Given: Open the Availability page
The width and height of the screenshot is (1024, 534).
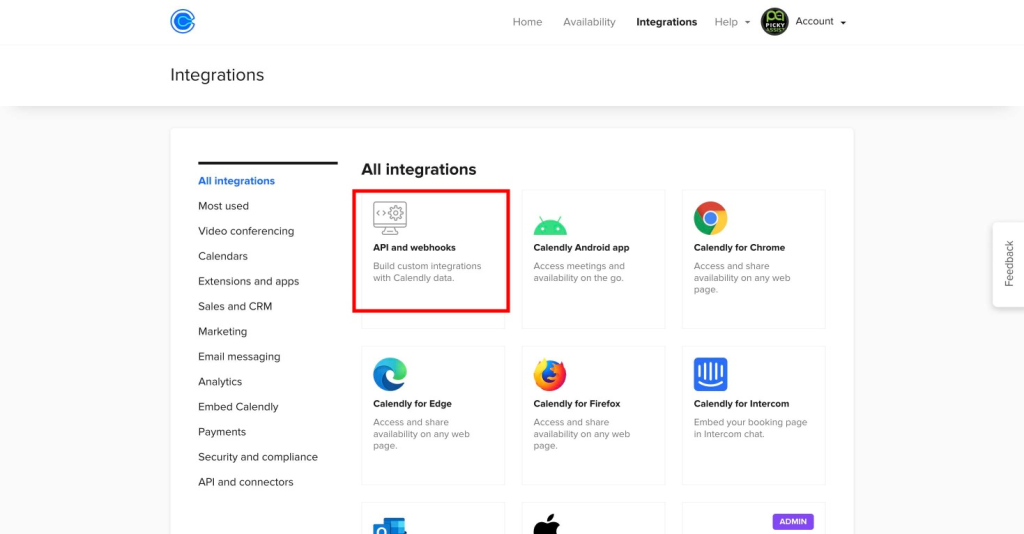Looking at the screenshot, I should pos(589,22).
